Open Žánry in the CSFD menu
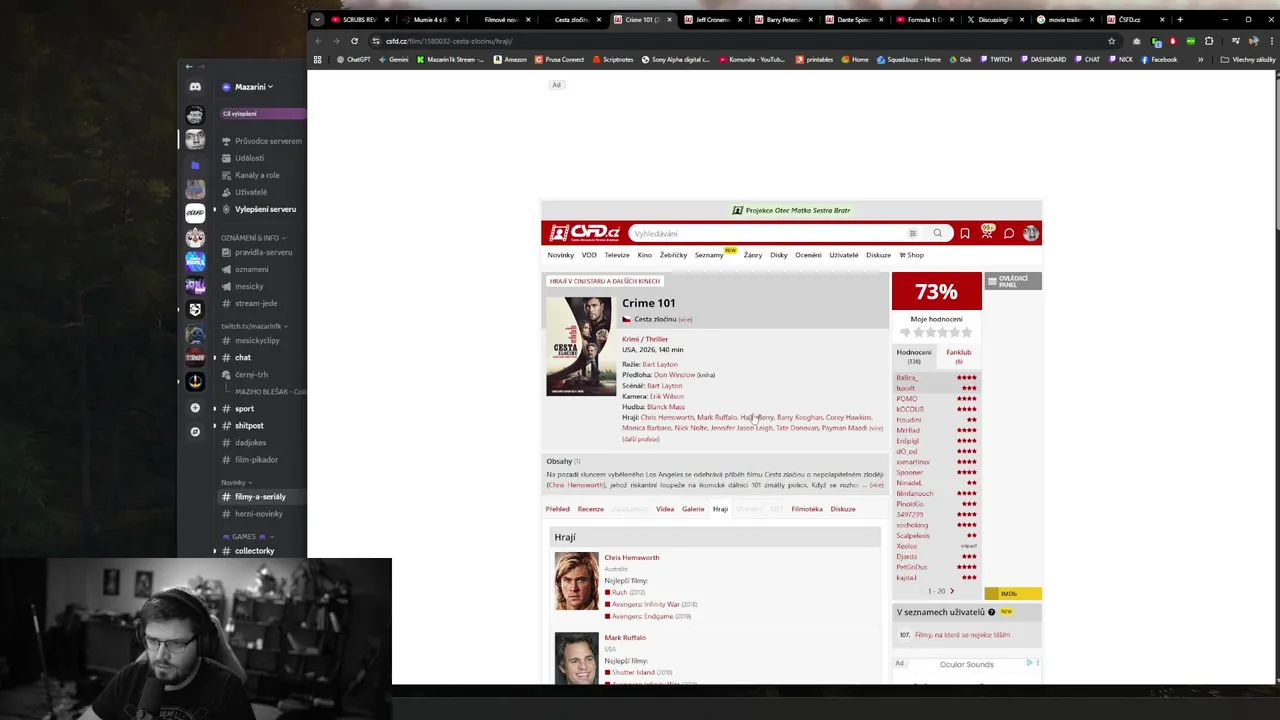This screenshot has height=720, width=1280. (753, 255)
